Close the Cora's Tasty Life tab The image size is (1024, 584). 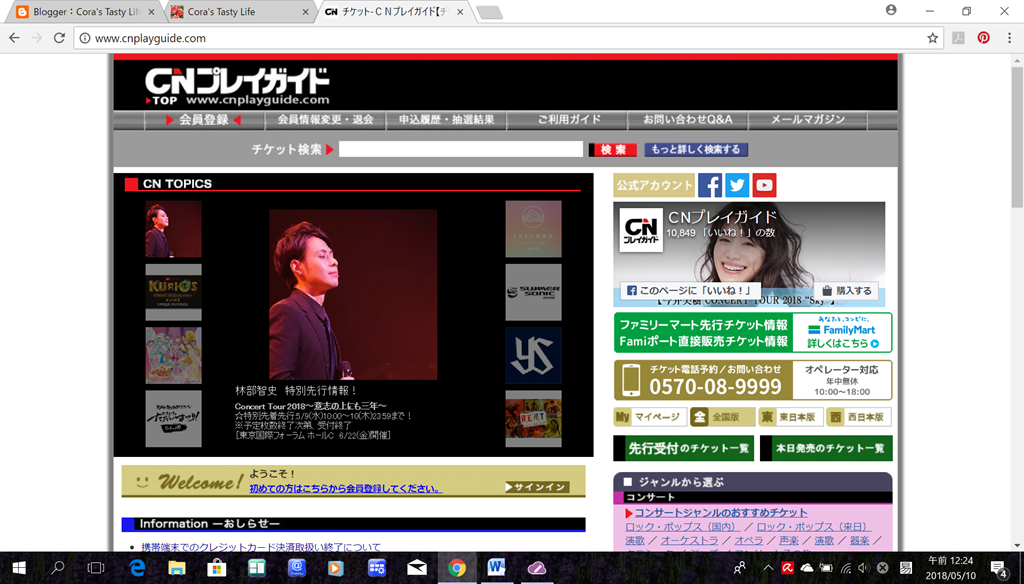pyautogui.click(x=306, y=12)
